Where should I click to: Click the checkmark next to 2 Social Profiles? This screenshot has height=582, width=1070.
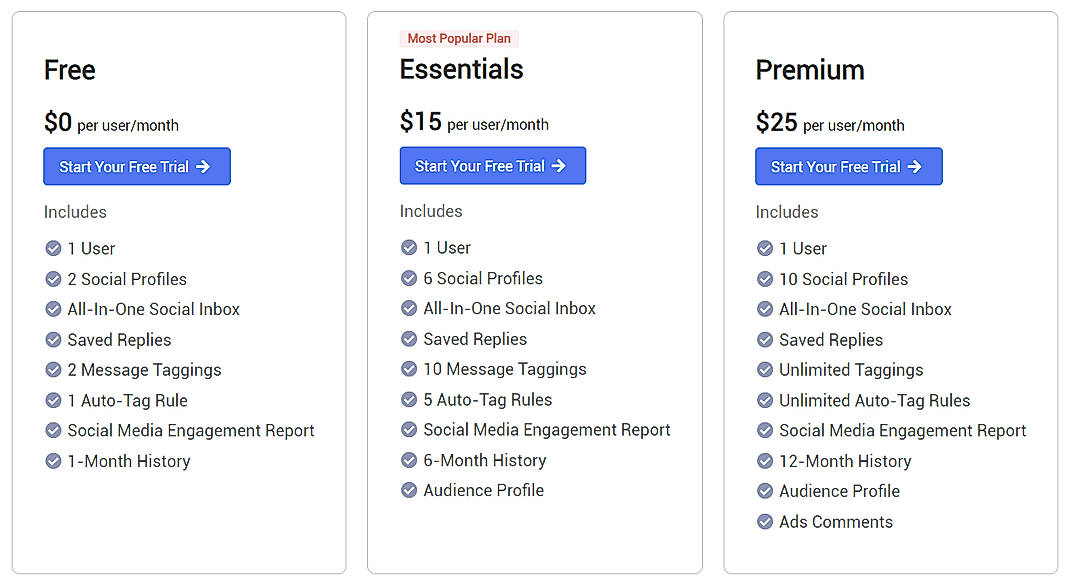[x=54, y=279]
